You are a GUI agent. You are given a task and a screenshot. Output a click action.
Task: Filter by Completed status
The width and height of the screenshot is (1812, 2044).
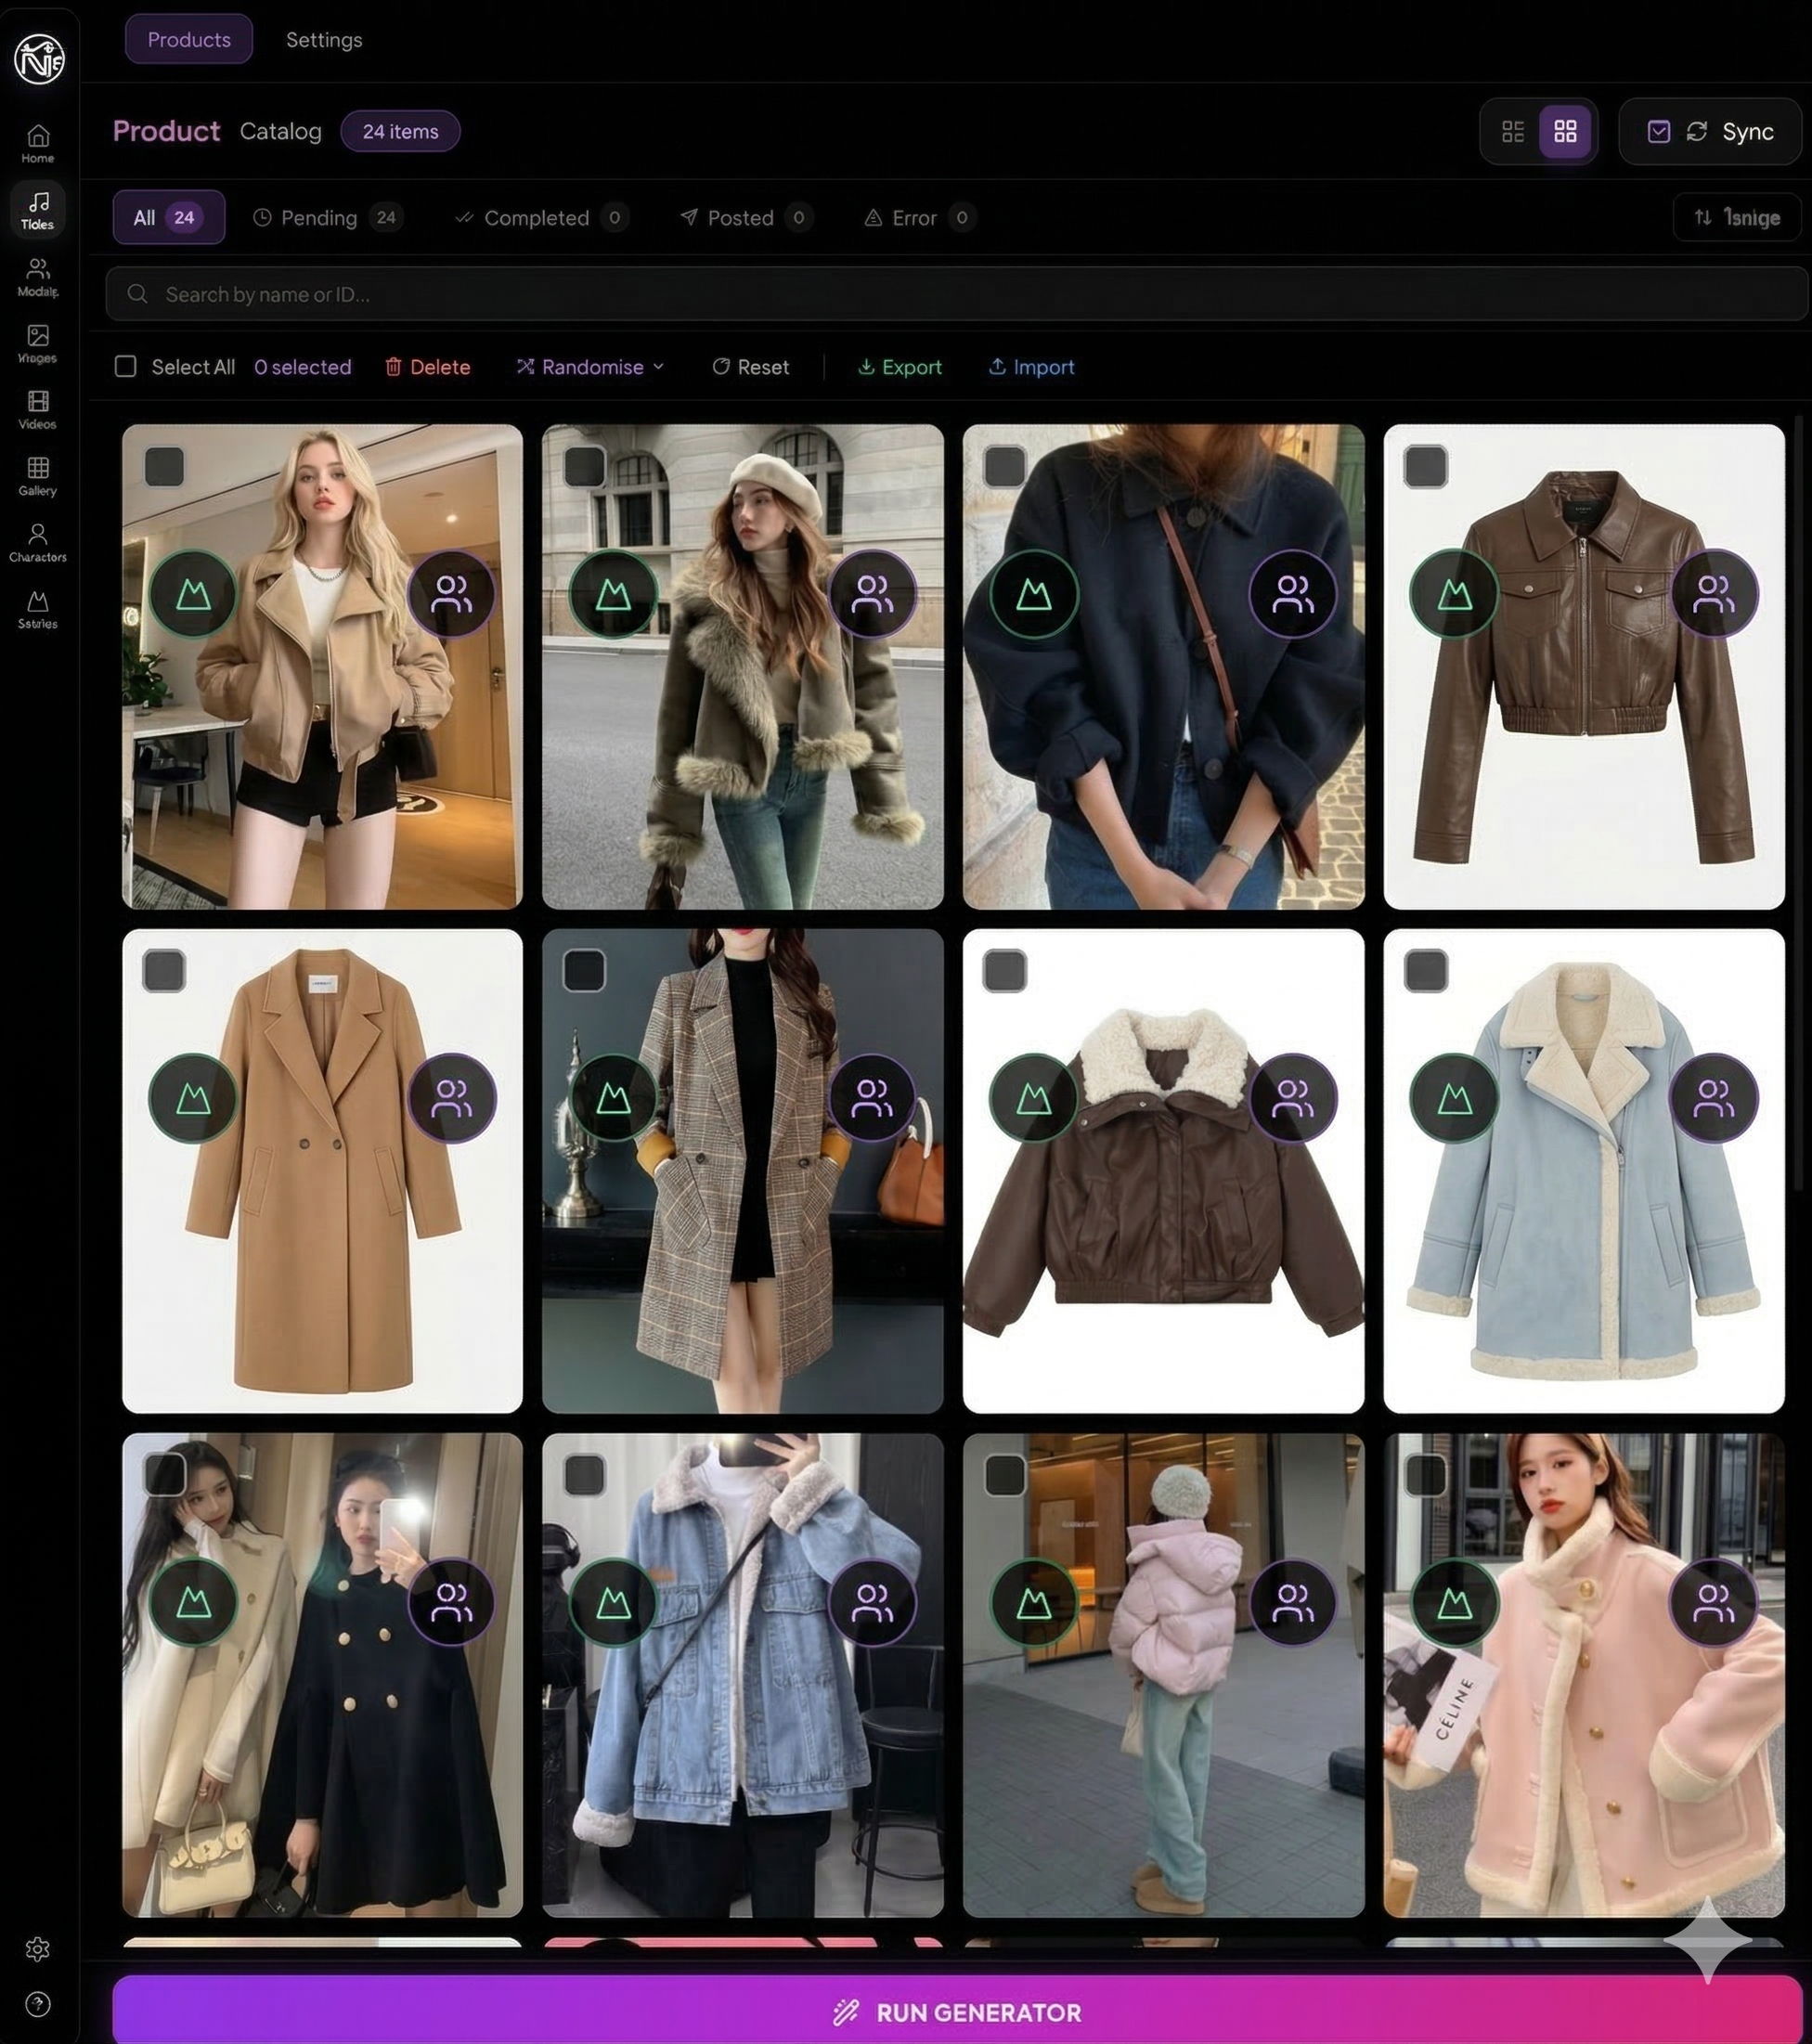(541, 217)
